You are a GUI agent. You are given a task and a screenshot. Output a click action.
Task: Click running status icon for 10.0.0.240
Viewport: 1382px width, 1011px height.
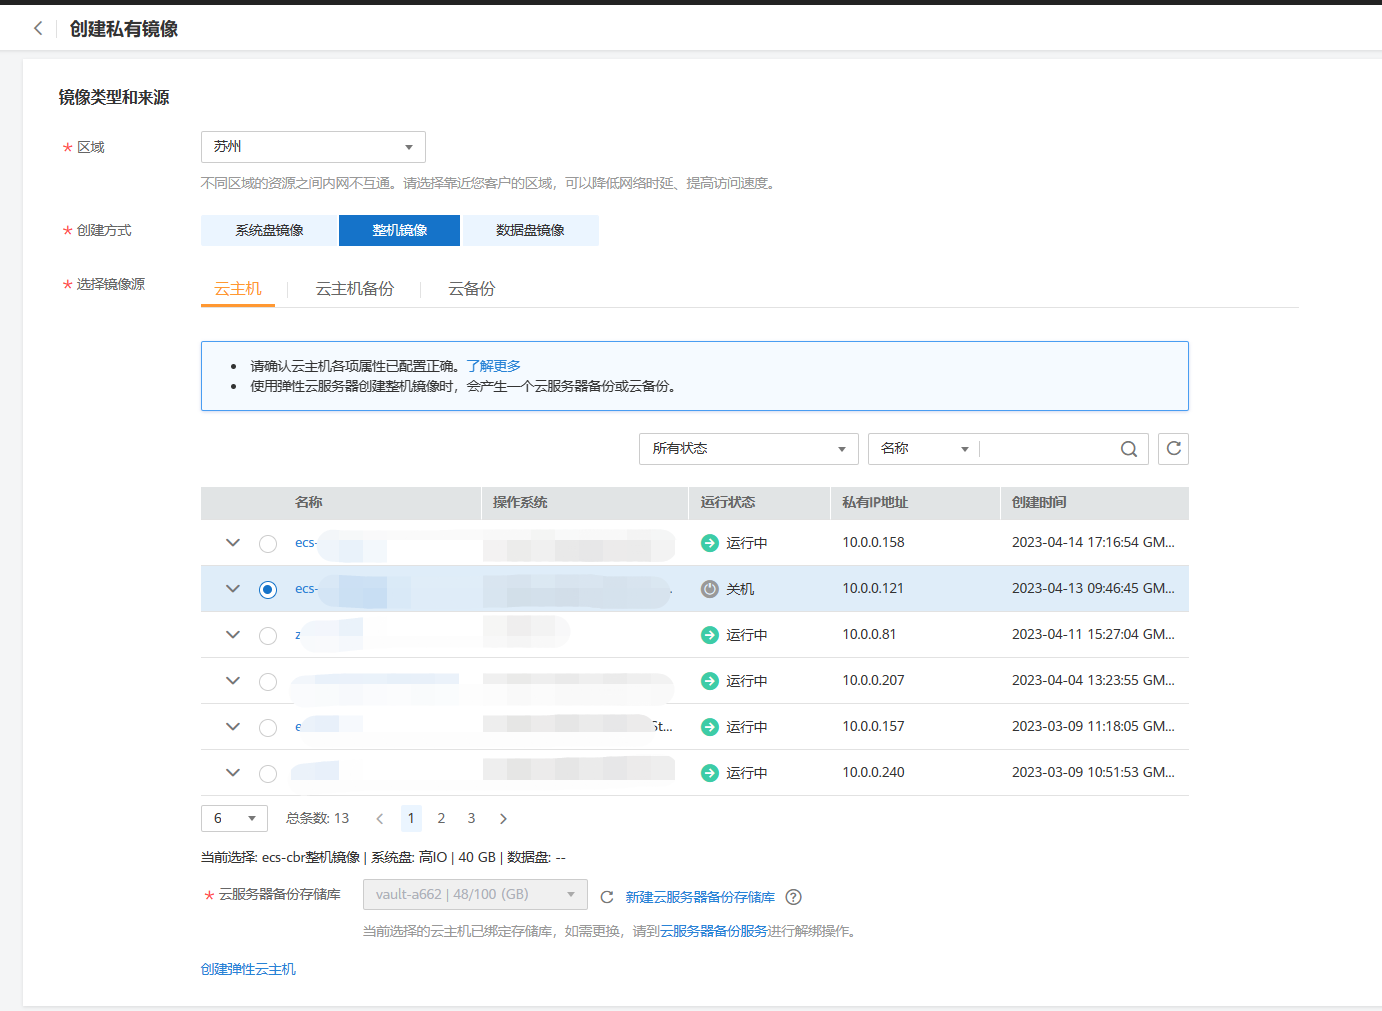(710, 773)
